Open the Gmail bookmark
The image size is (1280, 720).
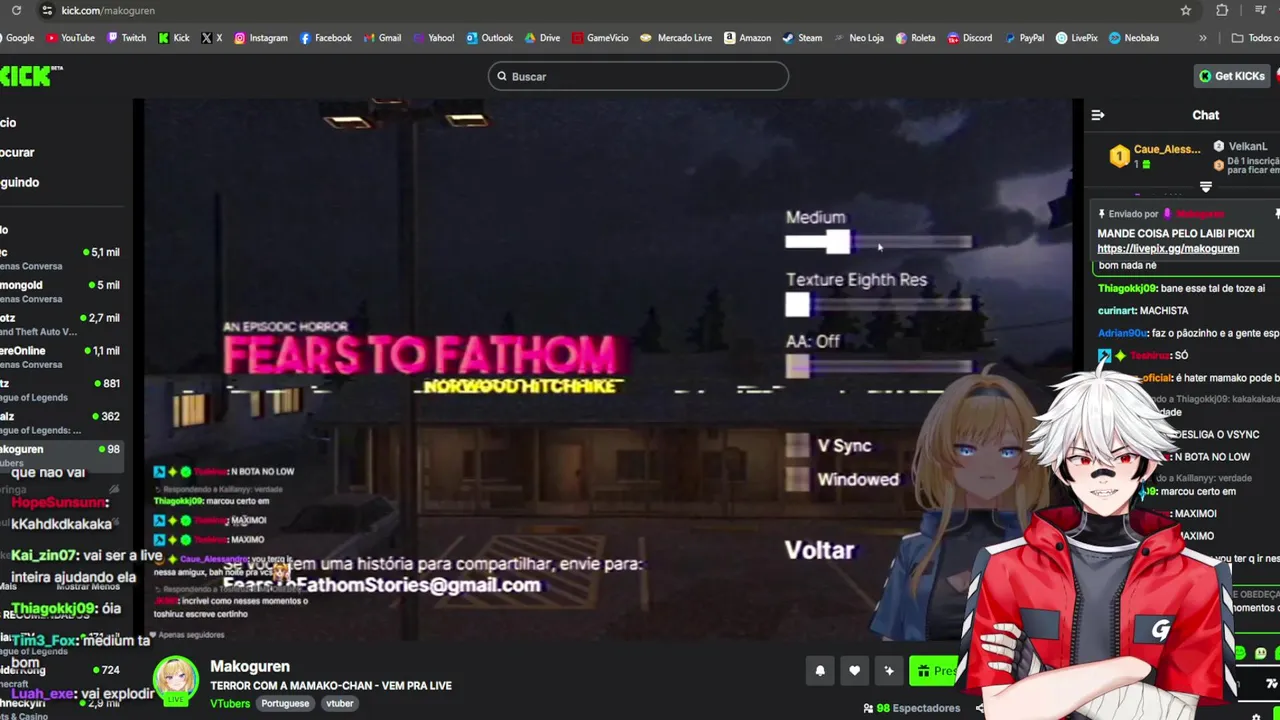pos(381,38)
